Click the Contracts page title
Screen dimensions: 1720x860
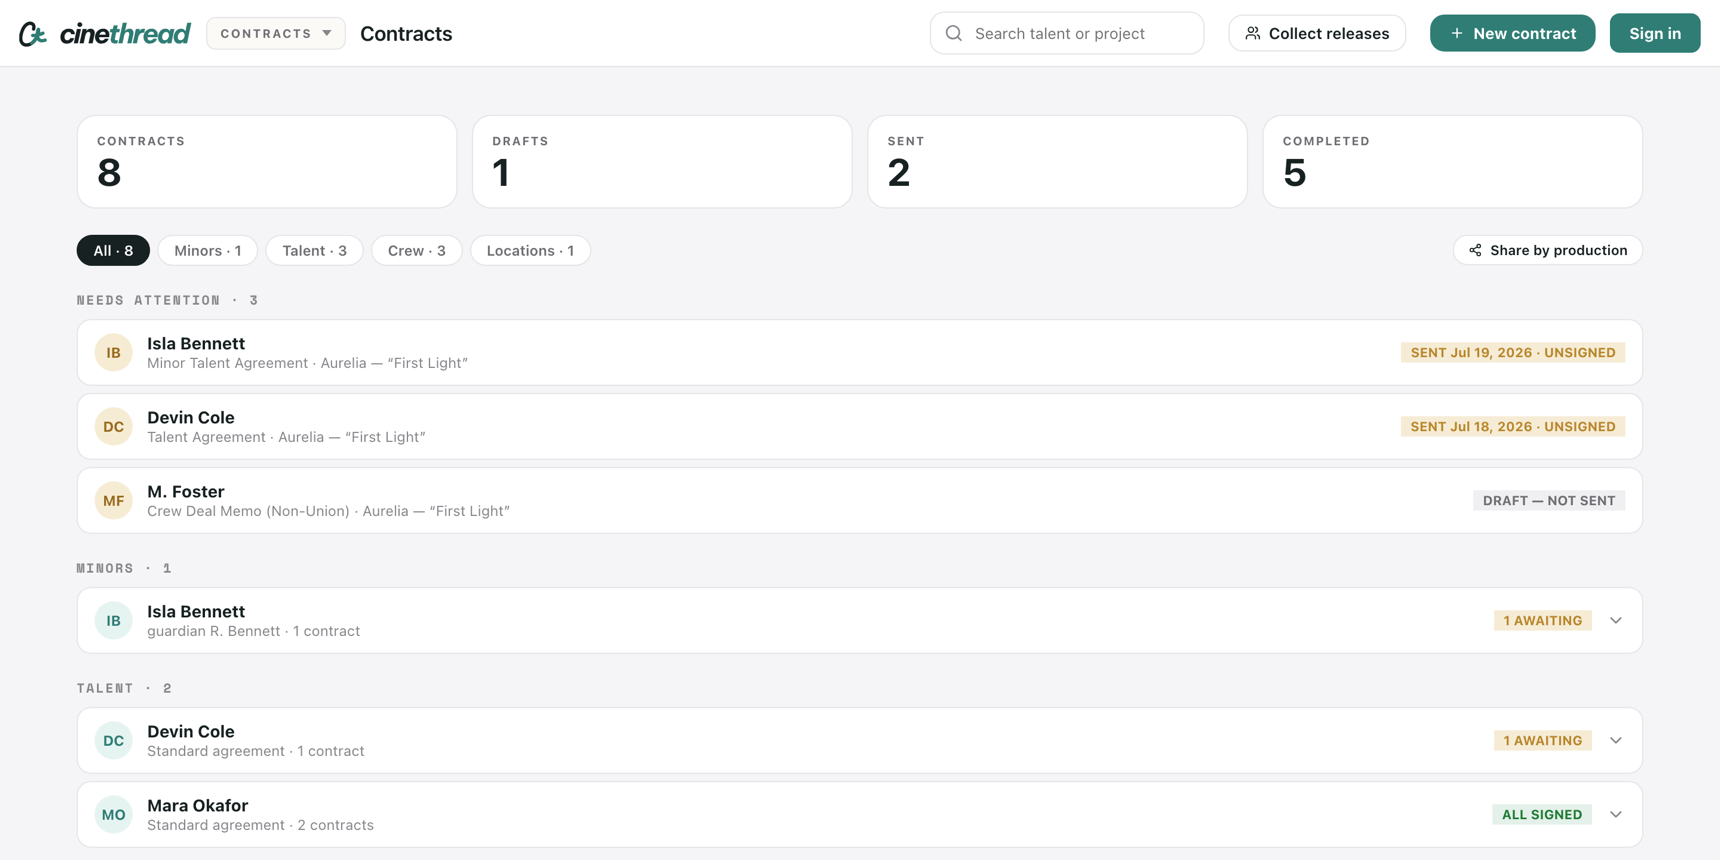click(x=406, y=33)
